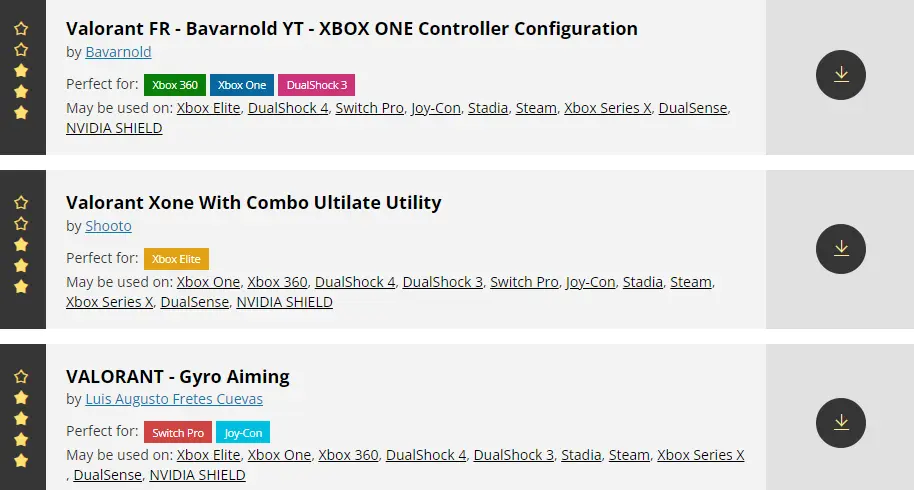914x490 pixels.
Task: Click the bottom star of Bavarnold config rating
Action: 21,112
